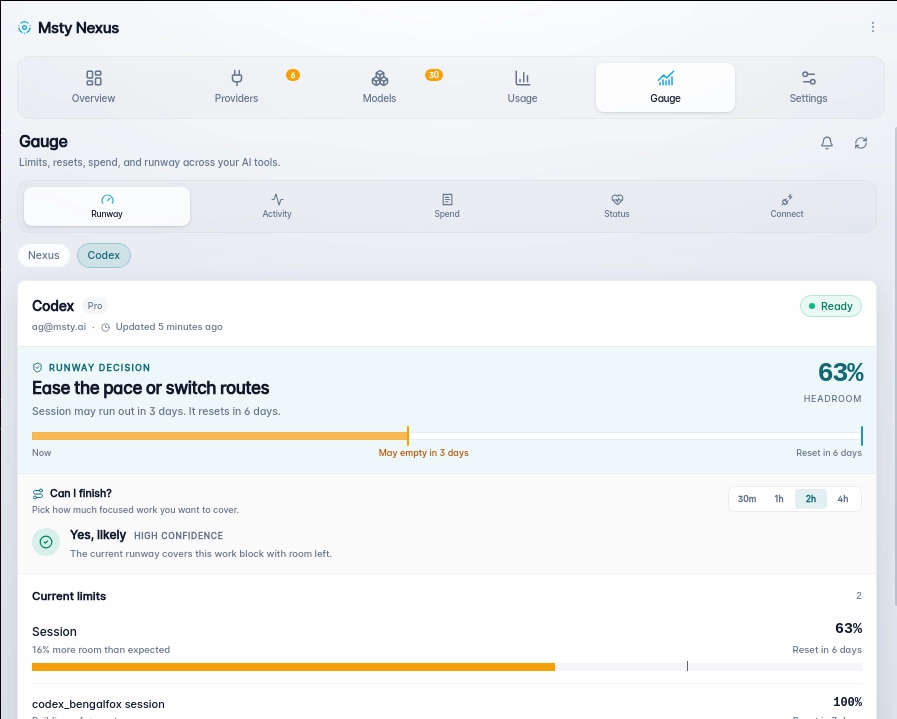Switch to the Activity sub-tab
897x719 pixels.
[277, 206]
